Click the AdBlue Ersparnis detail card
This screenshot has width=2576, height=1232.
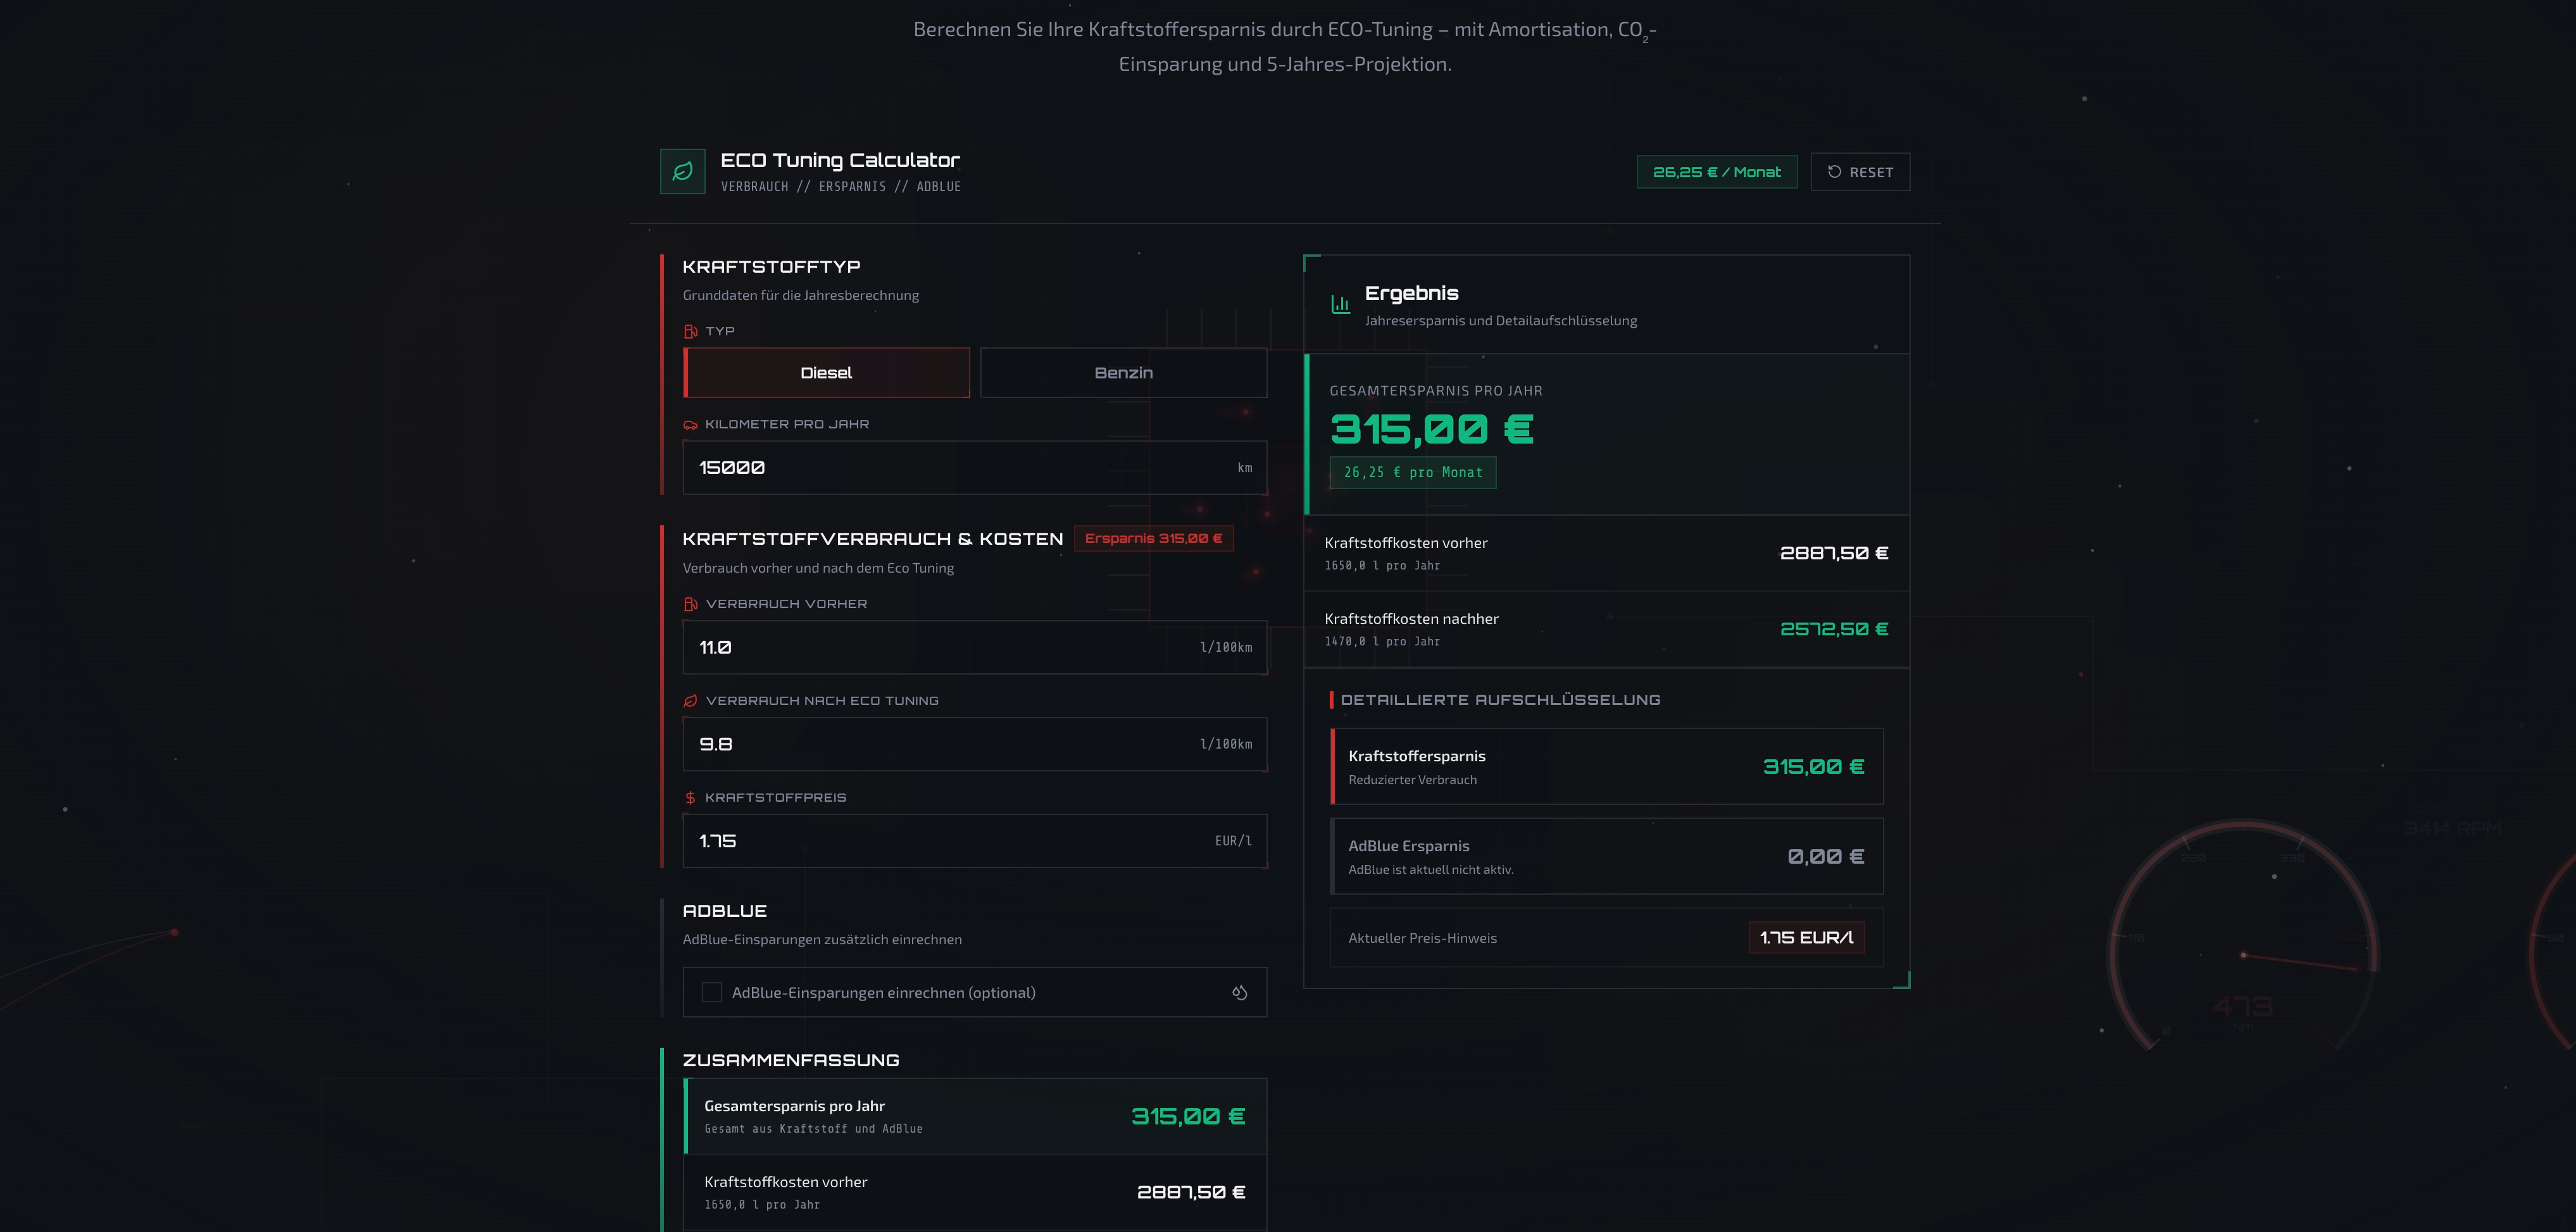point(1606,856)
